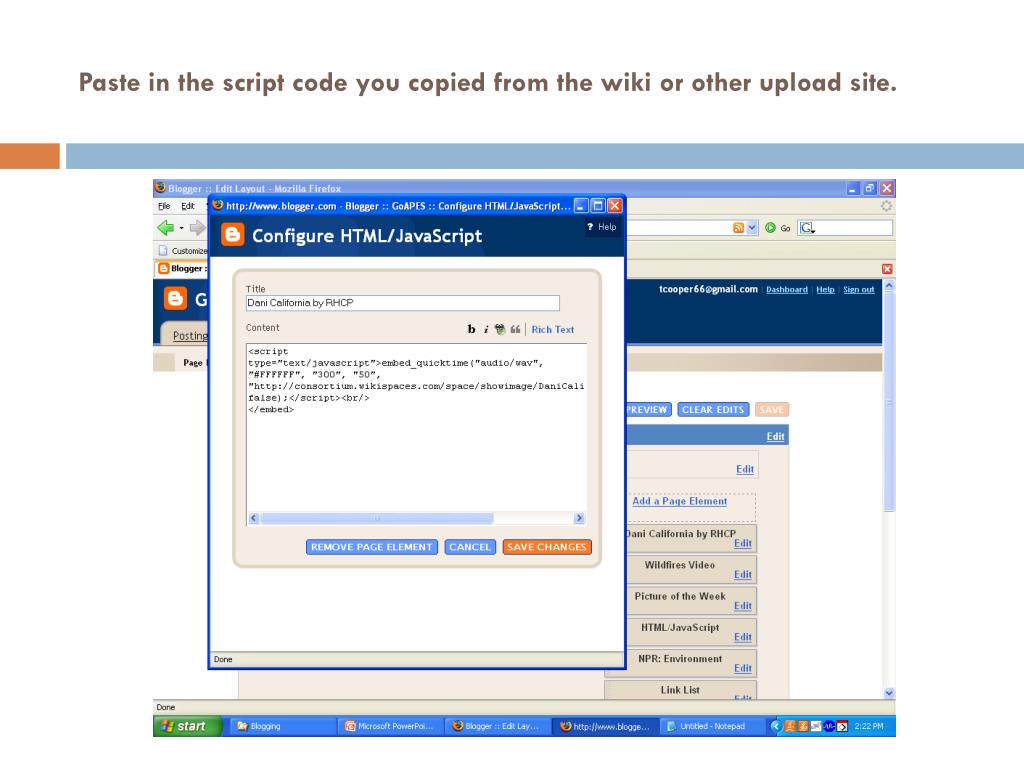The image size is (1024, 768).
Task: Open the Edit menu in Firefox
Action: pos(187,206)
